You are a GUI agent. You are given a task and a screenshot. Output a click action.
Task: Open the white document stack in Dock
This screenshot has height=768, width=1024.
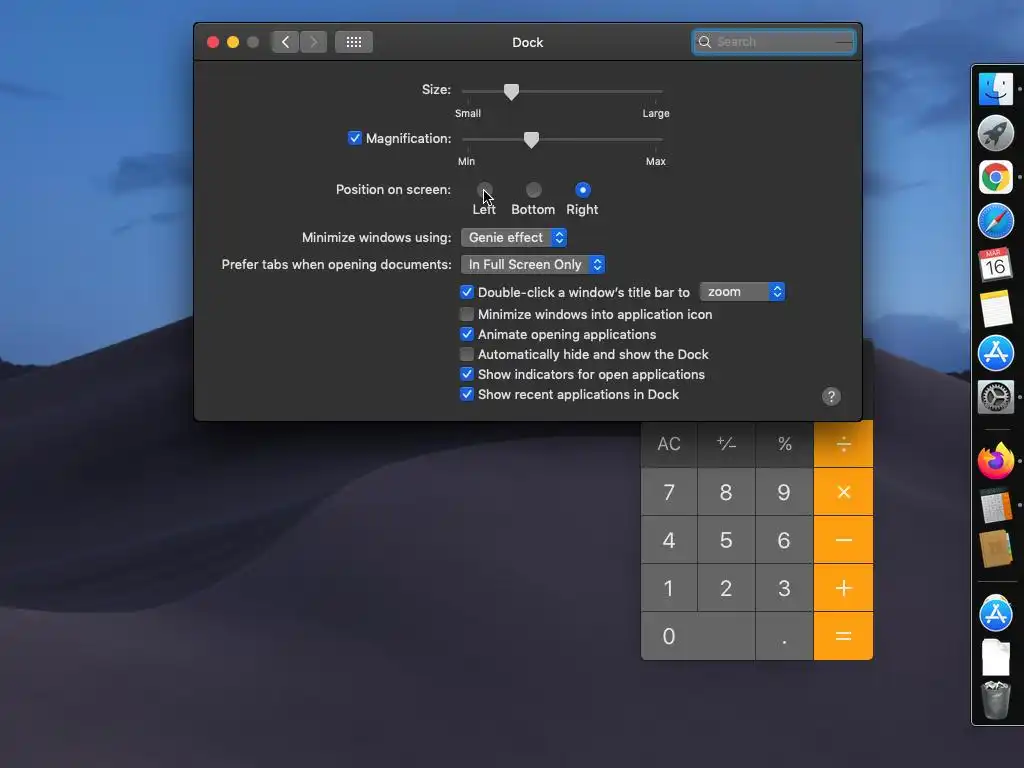click(995, 657)
